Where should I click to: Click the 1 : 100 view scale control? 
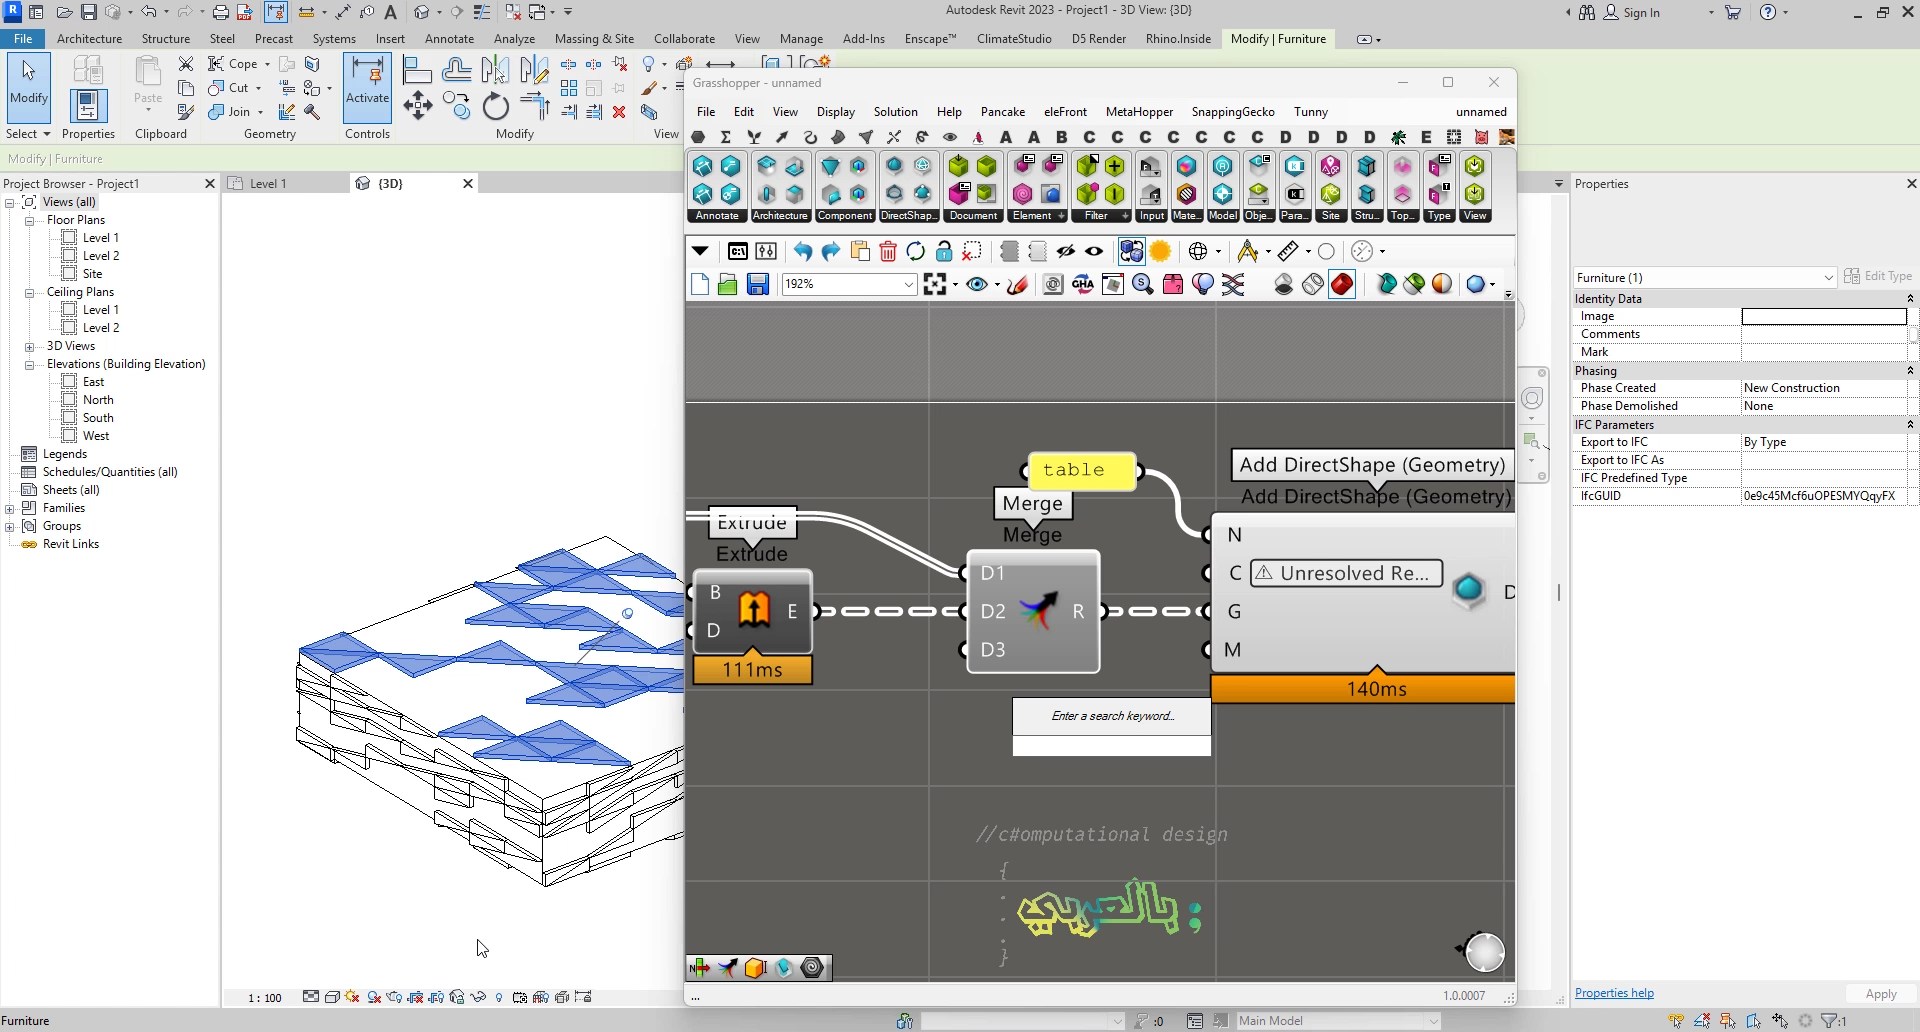(x=265, y=998)
